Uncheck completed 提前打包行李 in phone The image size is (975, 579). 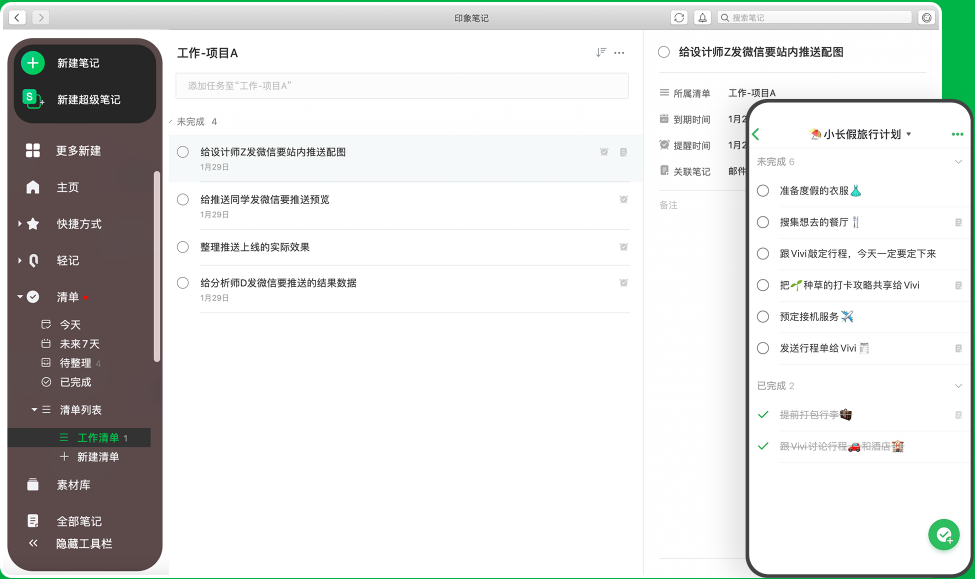click(763, 415)
